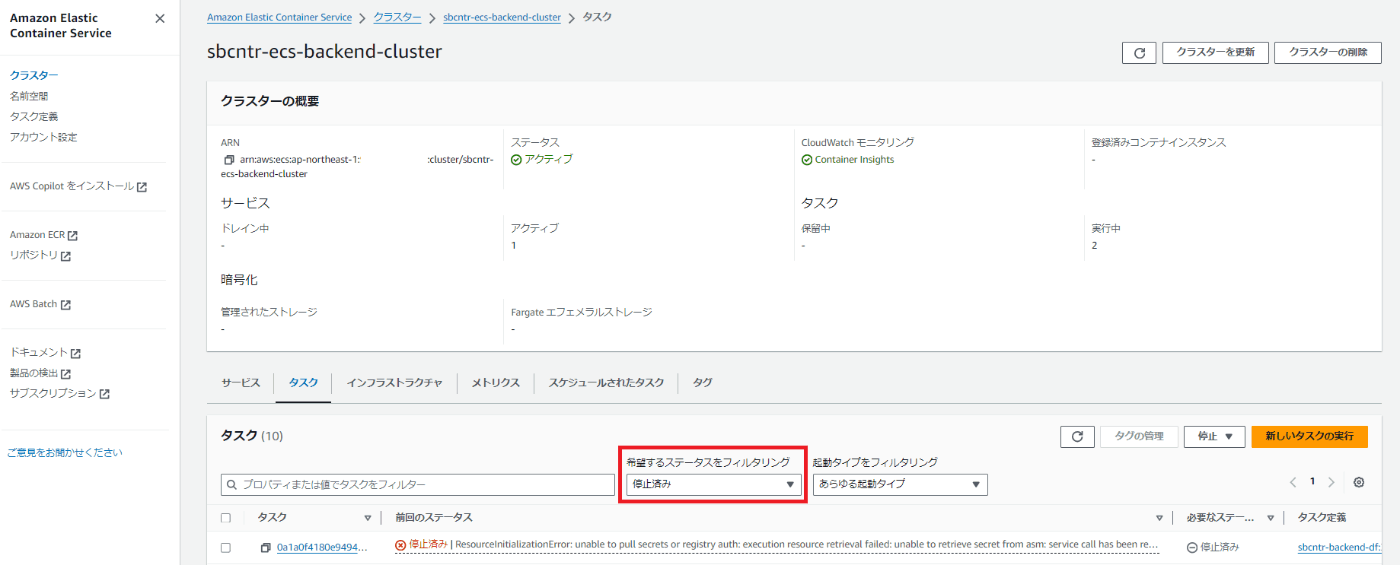Click active services count 1

[x=514, y=245]
